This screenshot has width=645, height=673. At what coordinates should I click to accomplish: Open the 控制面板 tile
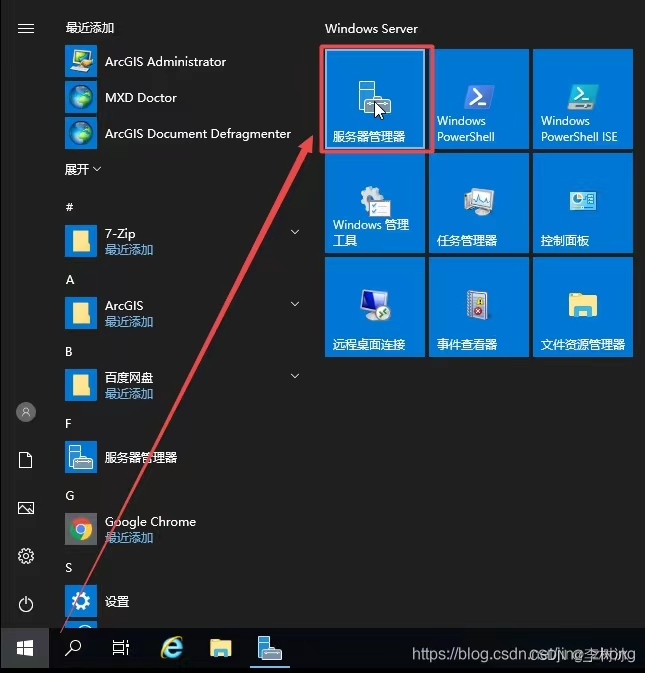(x=583, y=203)
